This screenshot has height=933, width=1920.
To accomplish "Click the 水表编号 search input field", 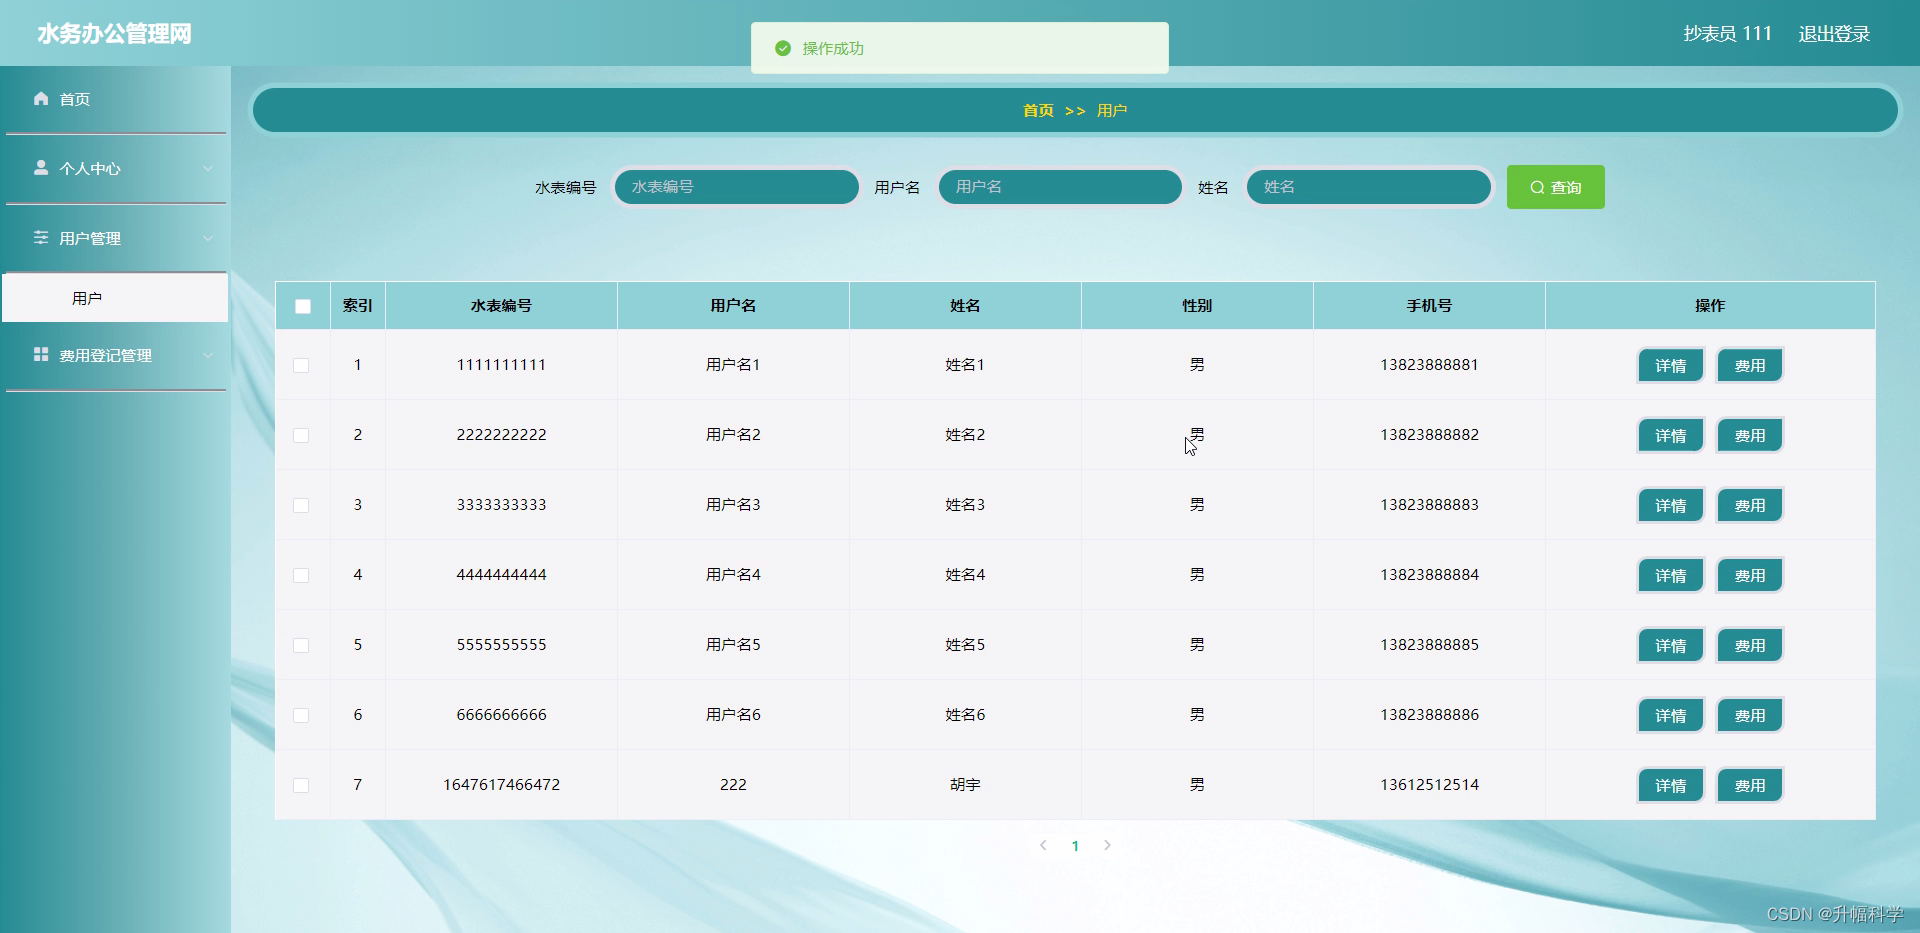I will click(736, 187).
